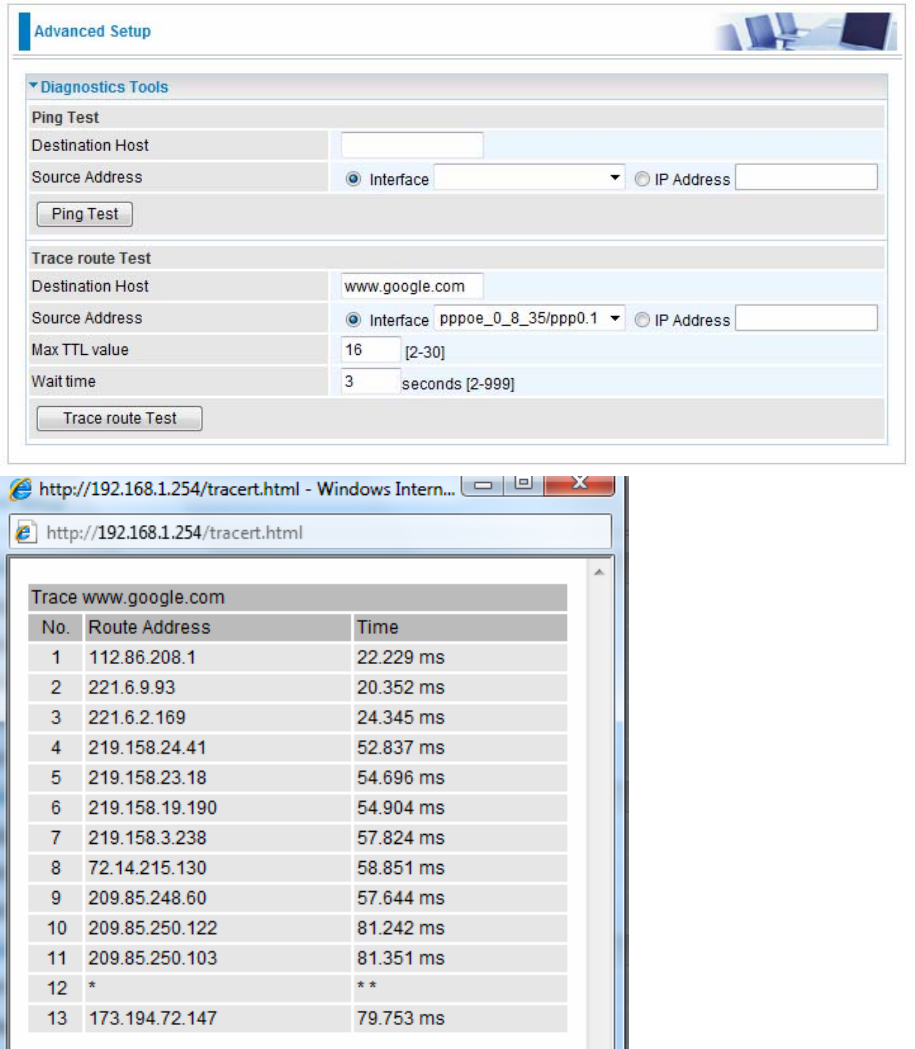Click the Time column header
915x1049 pixels.
(377, 627)
